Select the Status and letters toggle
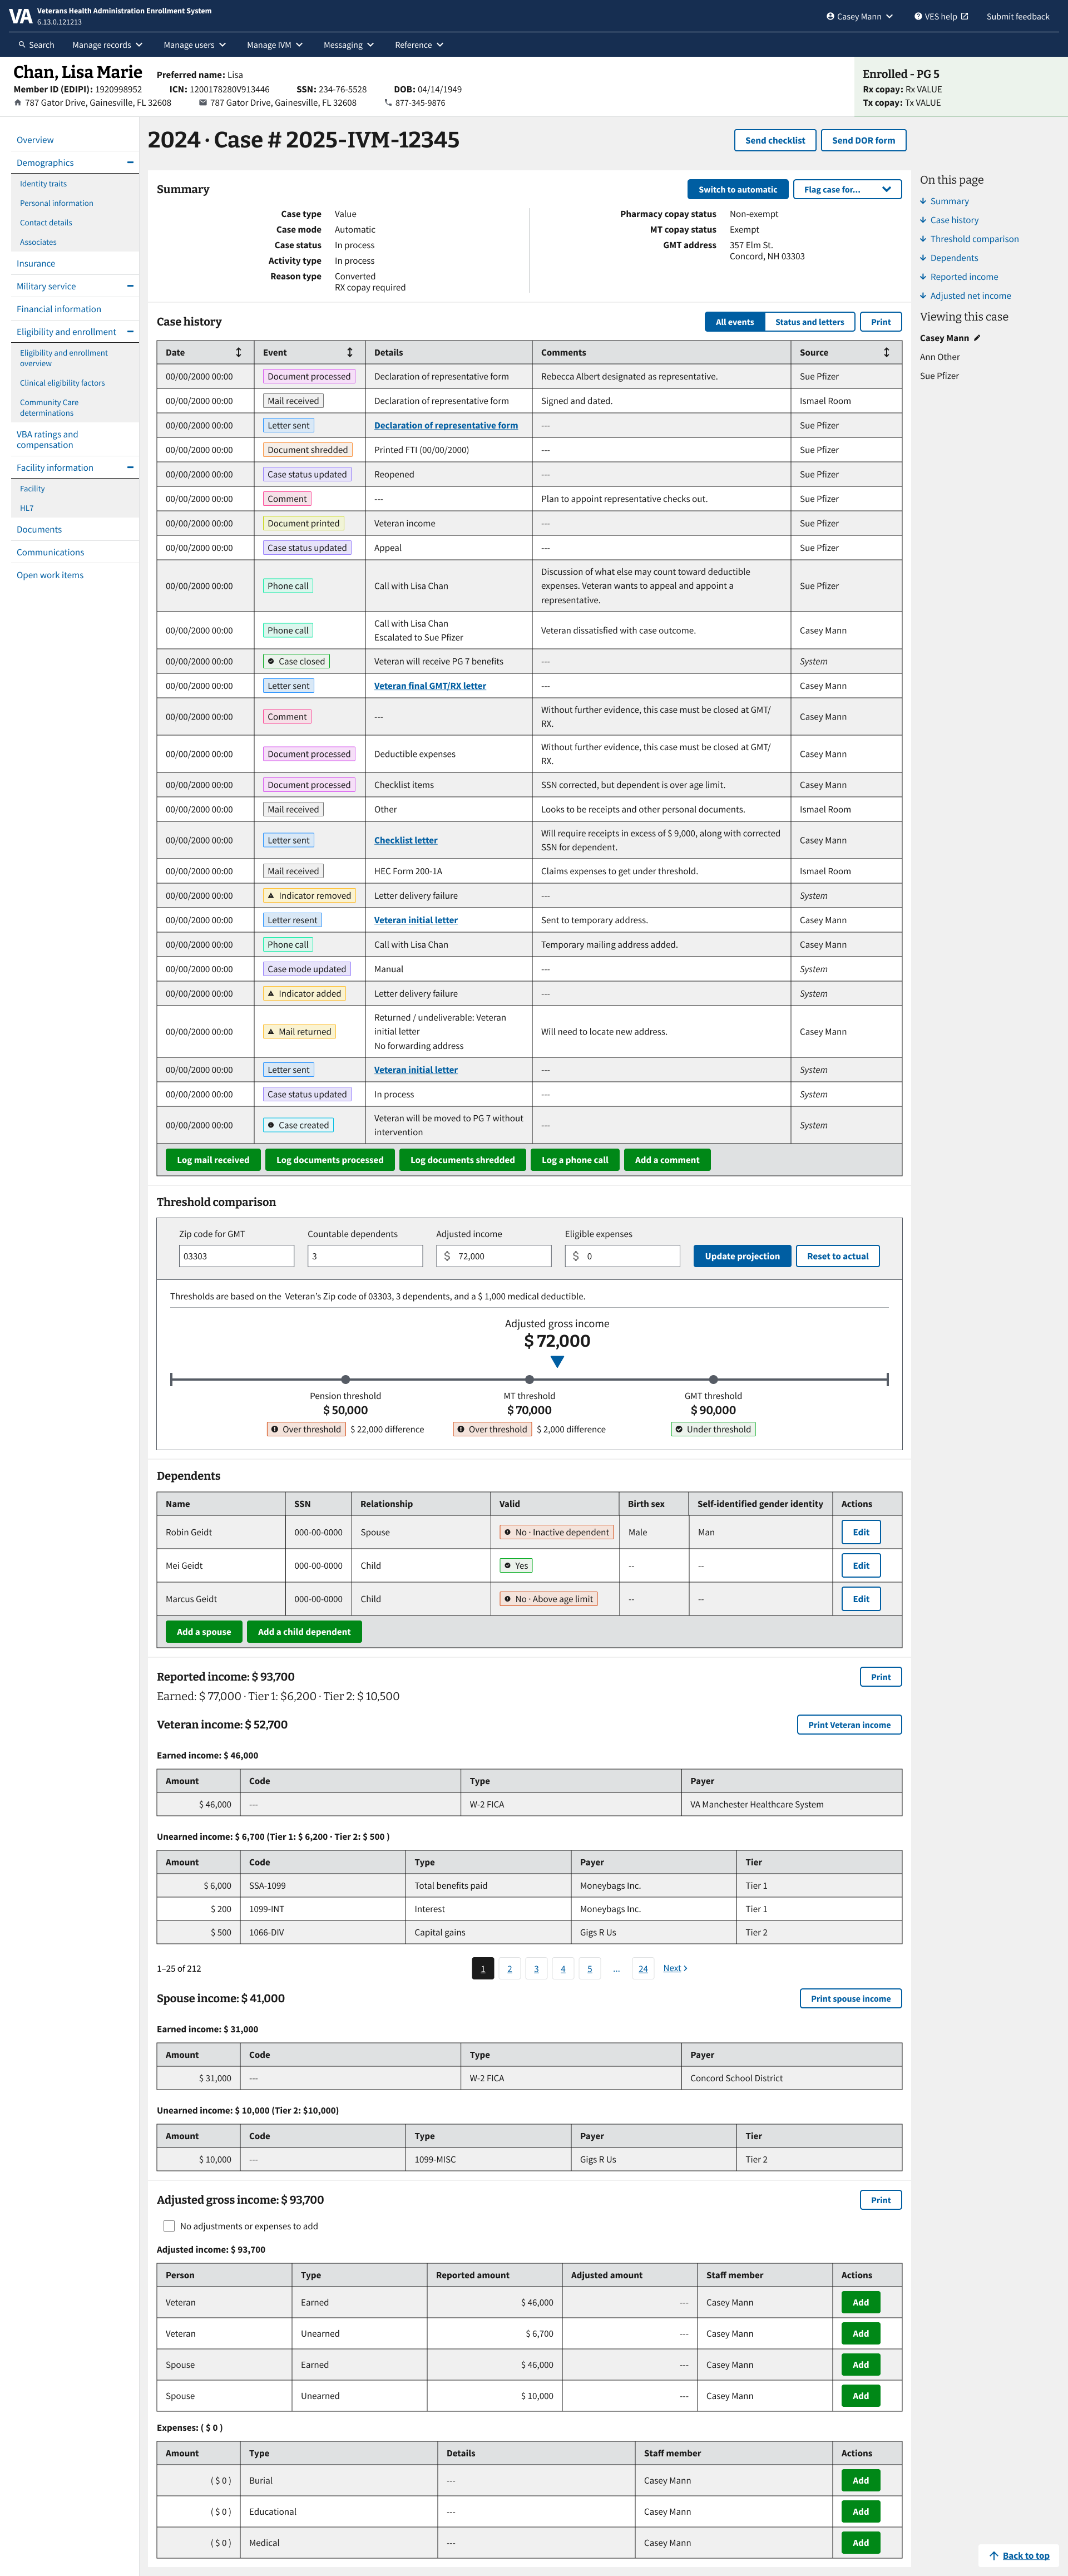The width and height of the screenshot is (1068, 2576). [x=809, y=322]
